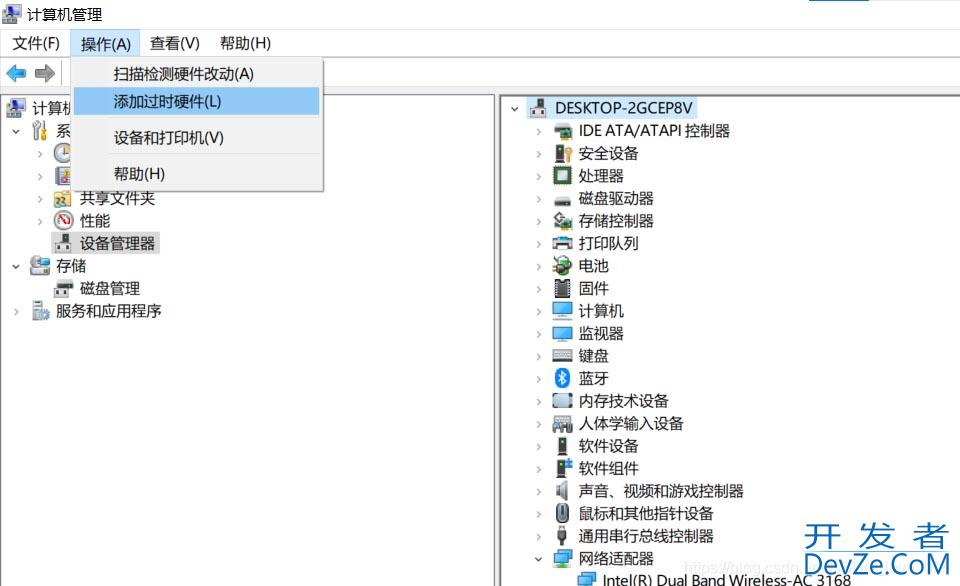Screen dimensions: 960x586
Task: Select the 鼠标和其他指针设备 category label
Action: [x=646, y=513]
